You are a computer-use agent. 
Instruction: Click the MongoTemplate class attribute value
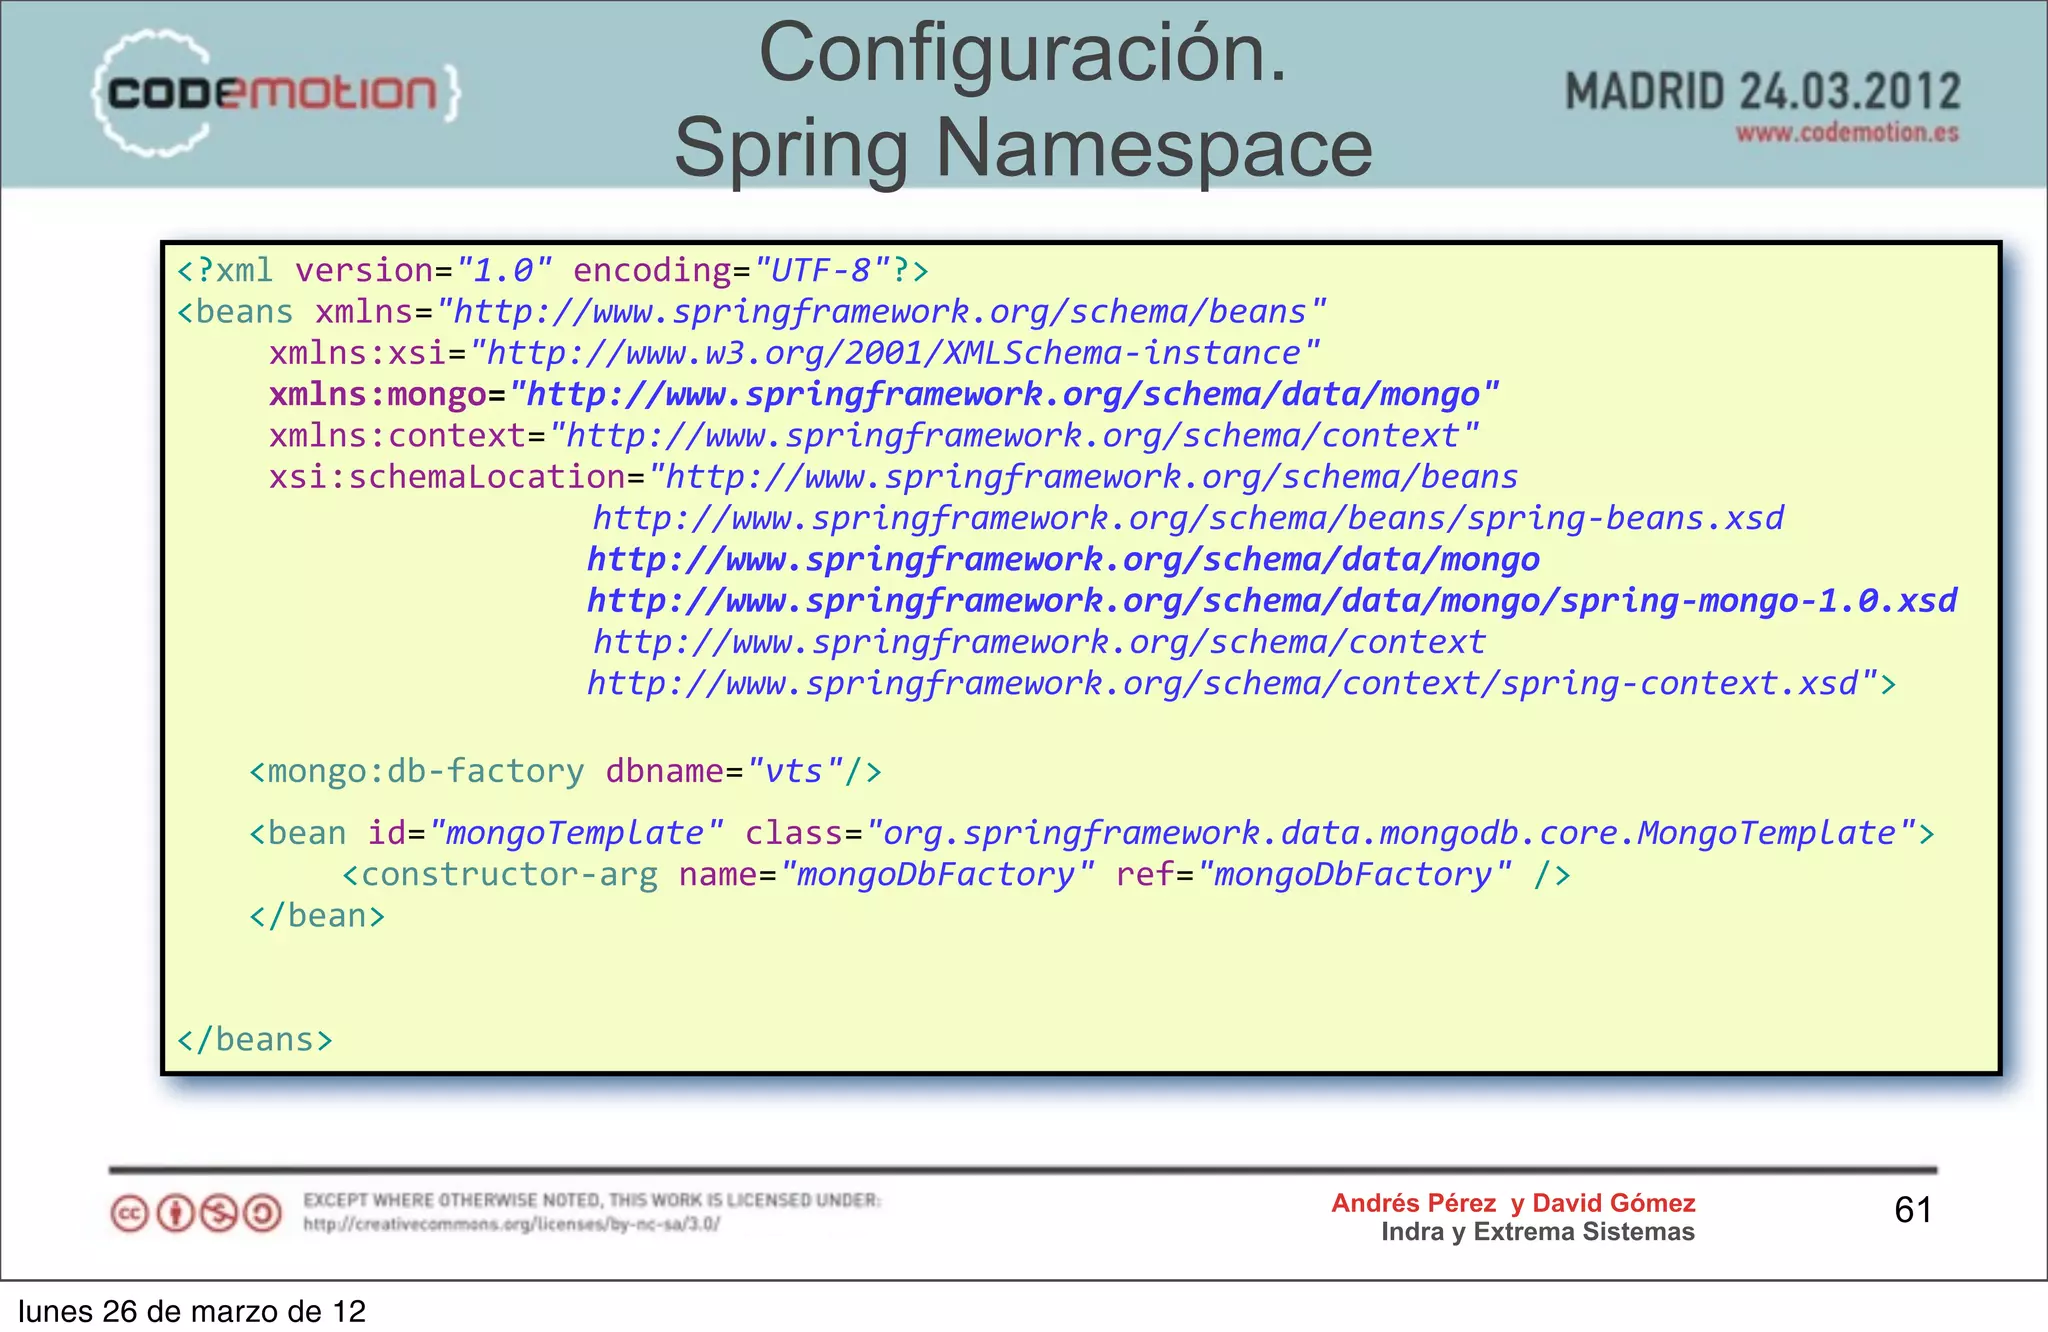point(1391,833)
